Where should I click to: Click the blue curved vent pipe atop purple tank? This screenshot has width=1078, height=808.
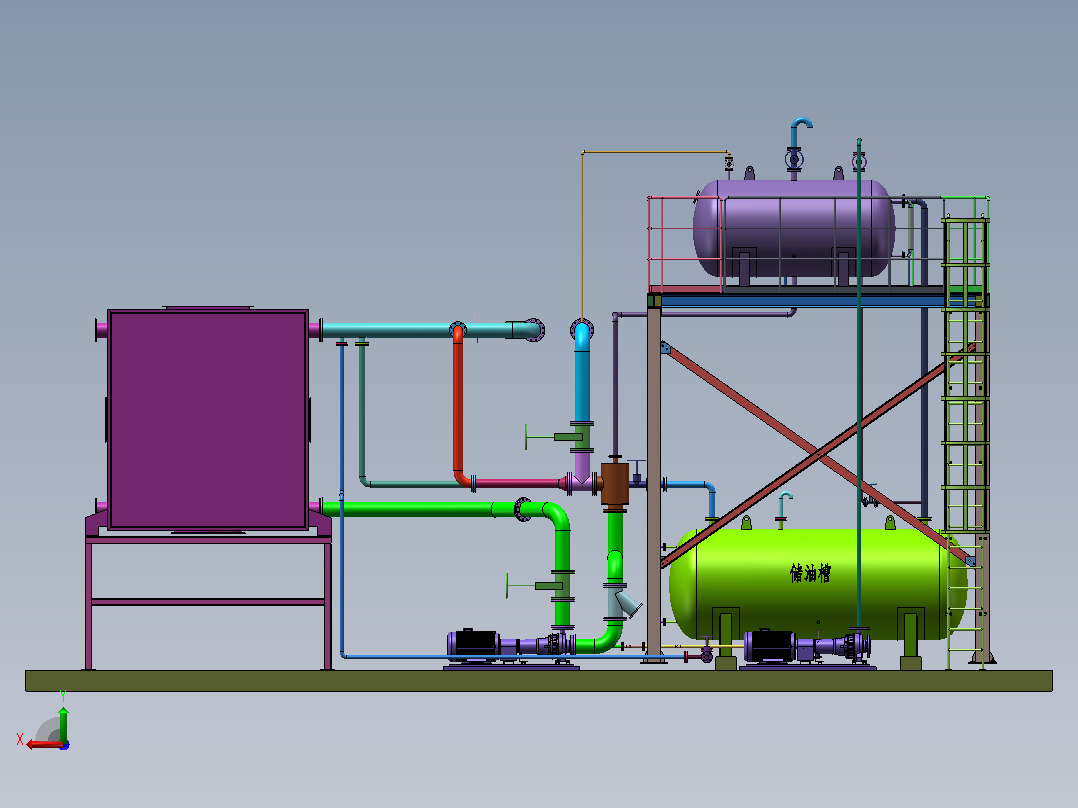coord(800,129)
